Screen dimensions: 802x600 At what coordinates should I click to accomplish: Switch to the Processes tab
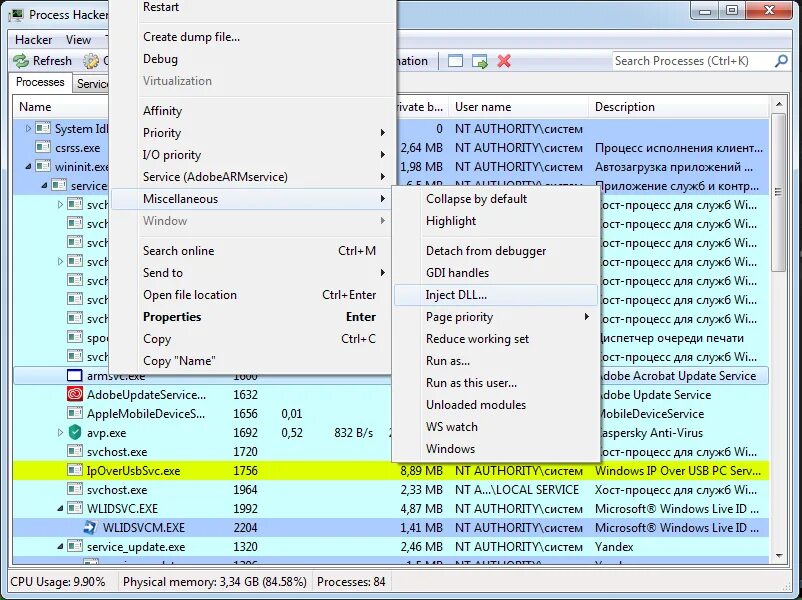pyautogui.click(x=40, y=82)
